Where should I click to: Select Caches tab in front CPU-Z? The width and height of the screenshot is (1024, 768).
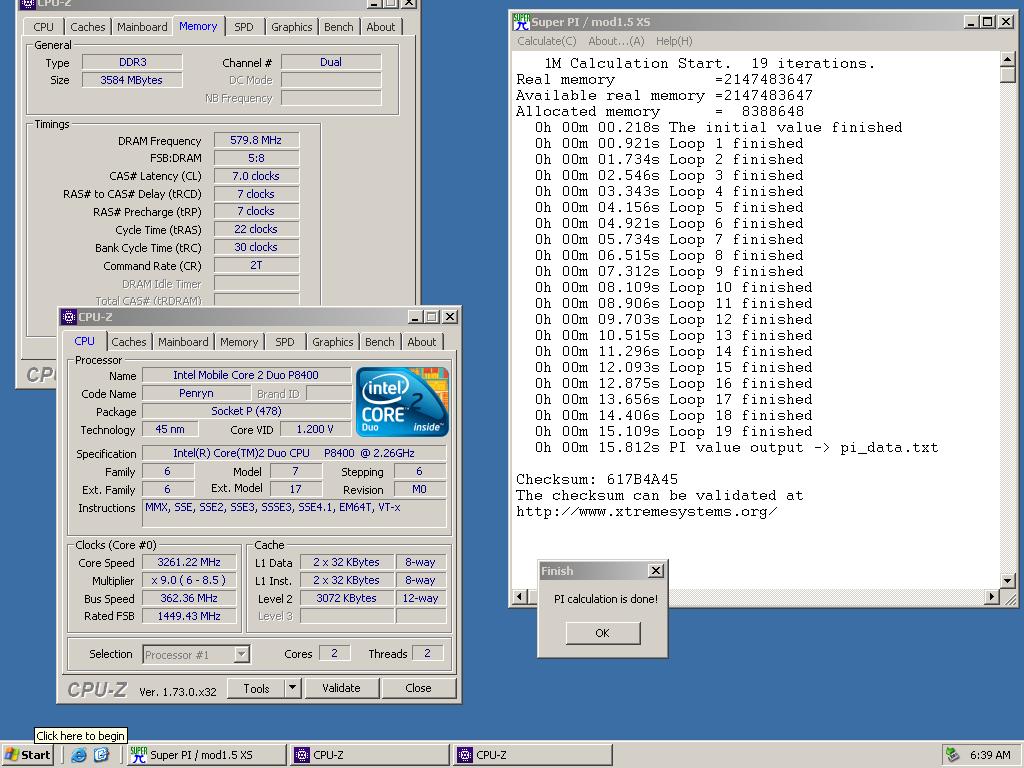click(x=129, y=342)
